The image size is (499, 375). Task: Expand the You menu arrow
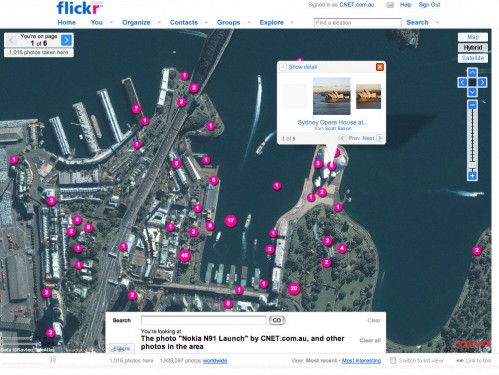pyautogui.click(x=111, y=23)
